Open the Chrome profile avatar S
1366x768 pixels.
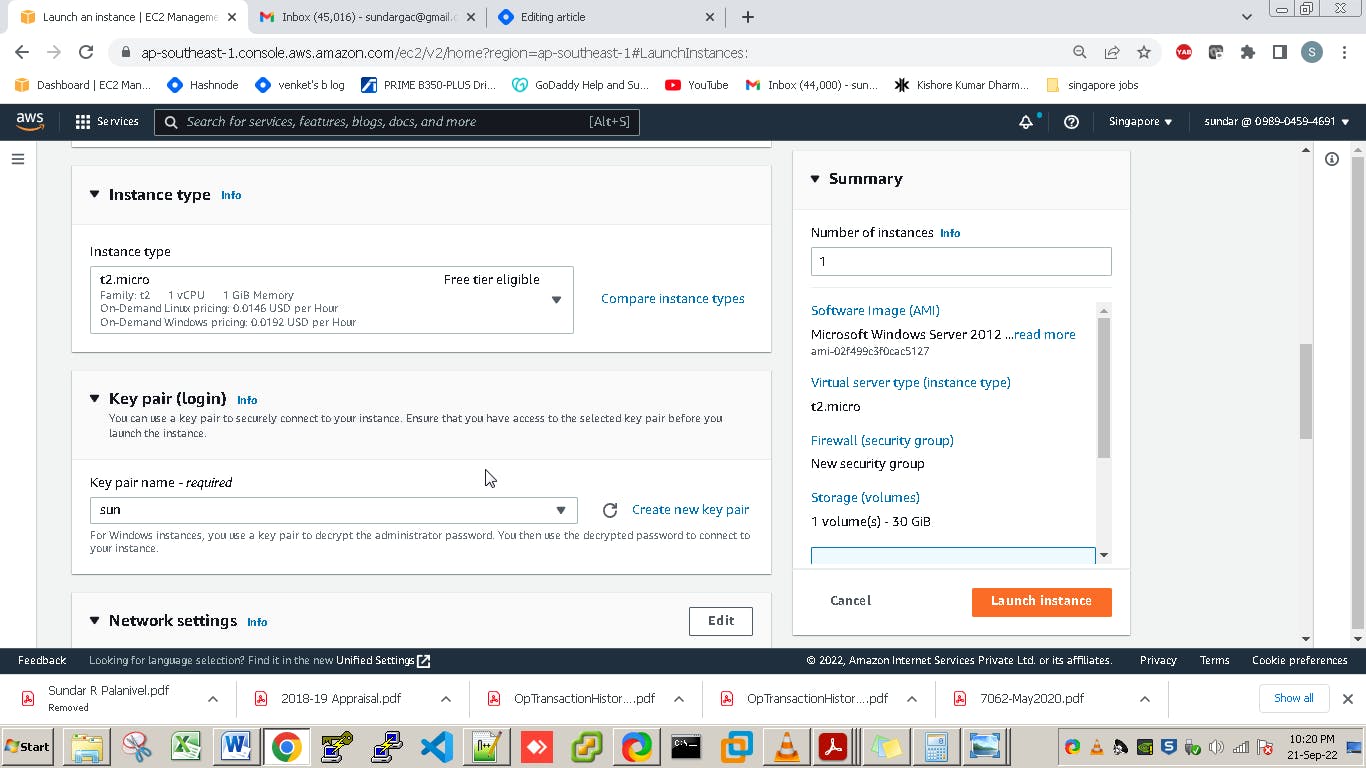coord(1312,53)
